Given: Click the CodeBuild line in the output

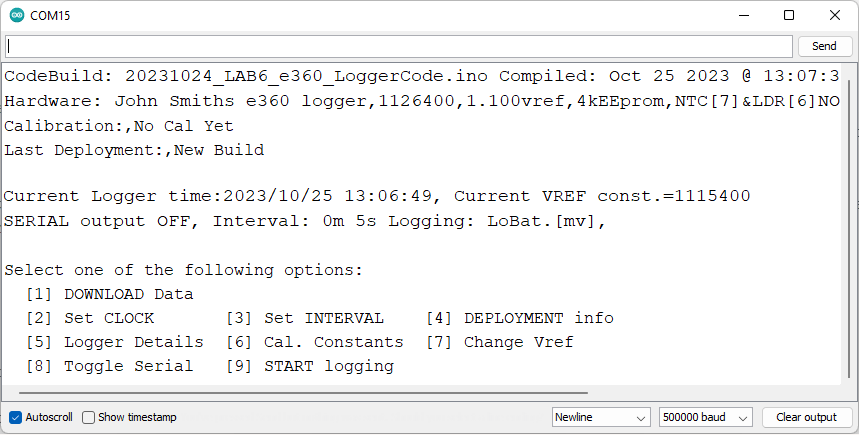Looking at the screenshot, I should tap(420, 76).
